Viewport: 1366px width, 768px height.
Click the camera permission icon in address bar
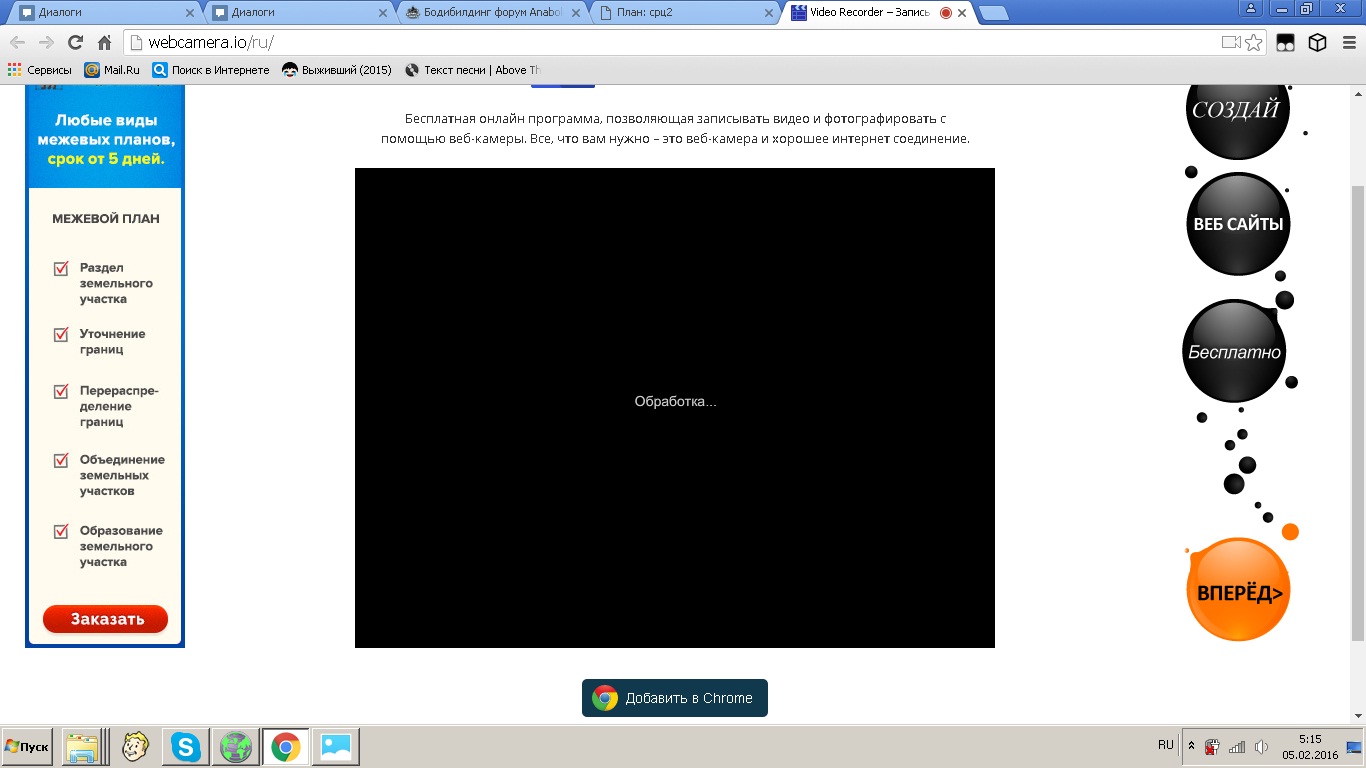pos(1230,42)
